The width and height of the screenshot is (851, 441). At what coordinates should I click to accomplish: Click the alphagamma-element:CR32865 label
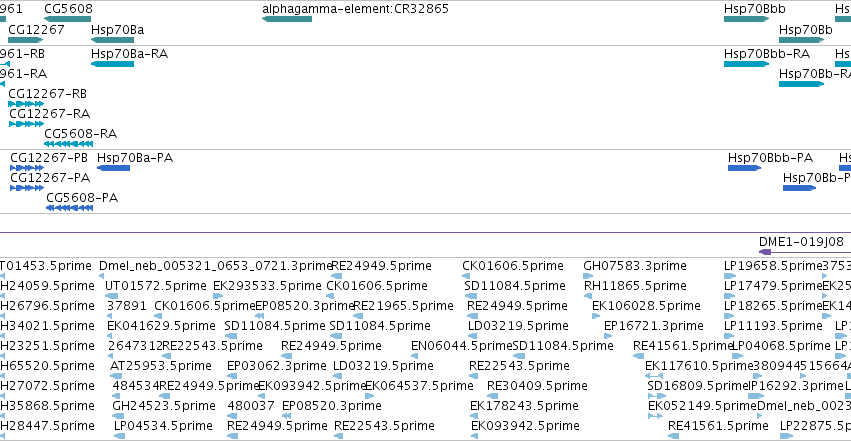pos(355,9)
